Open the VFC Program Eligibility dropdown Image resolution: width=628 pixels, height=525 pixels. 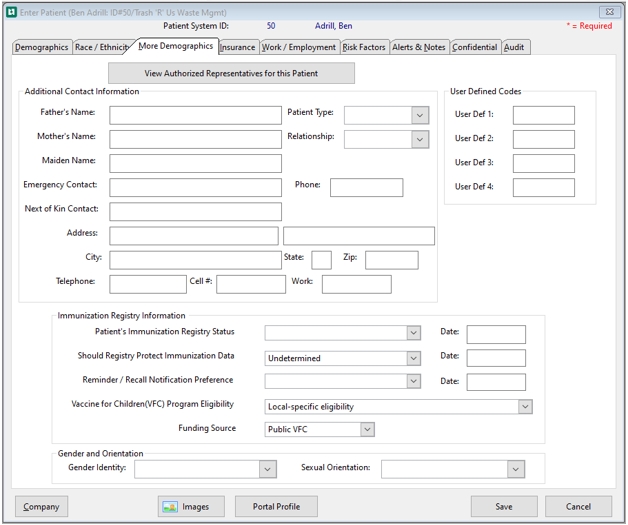(525, 406)
